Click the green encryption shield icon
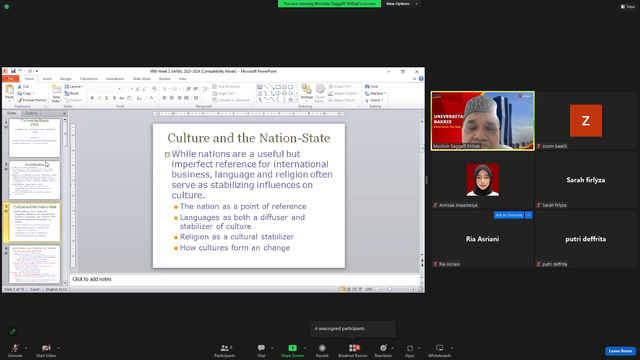 pos(7,7)
